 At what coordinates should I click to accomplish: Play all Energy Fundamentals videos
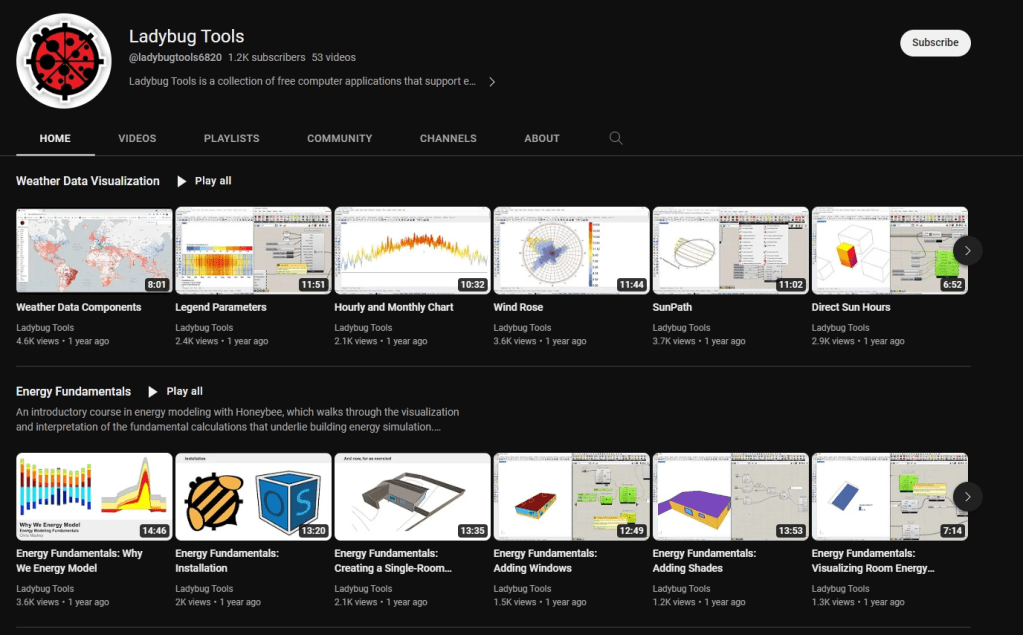pyautogui.click(x=175, y=391)
